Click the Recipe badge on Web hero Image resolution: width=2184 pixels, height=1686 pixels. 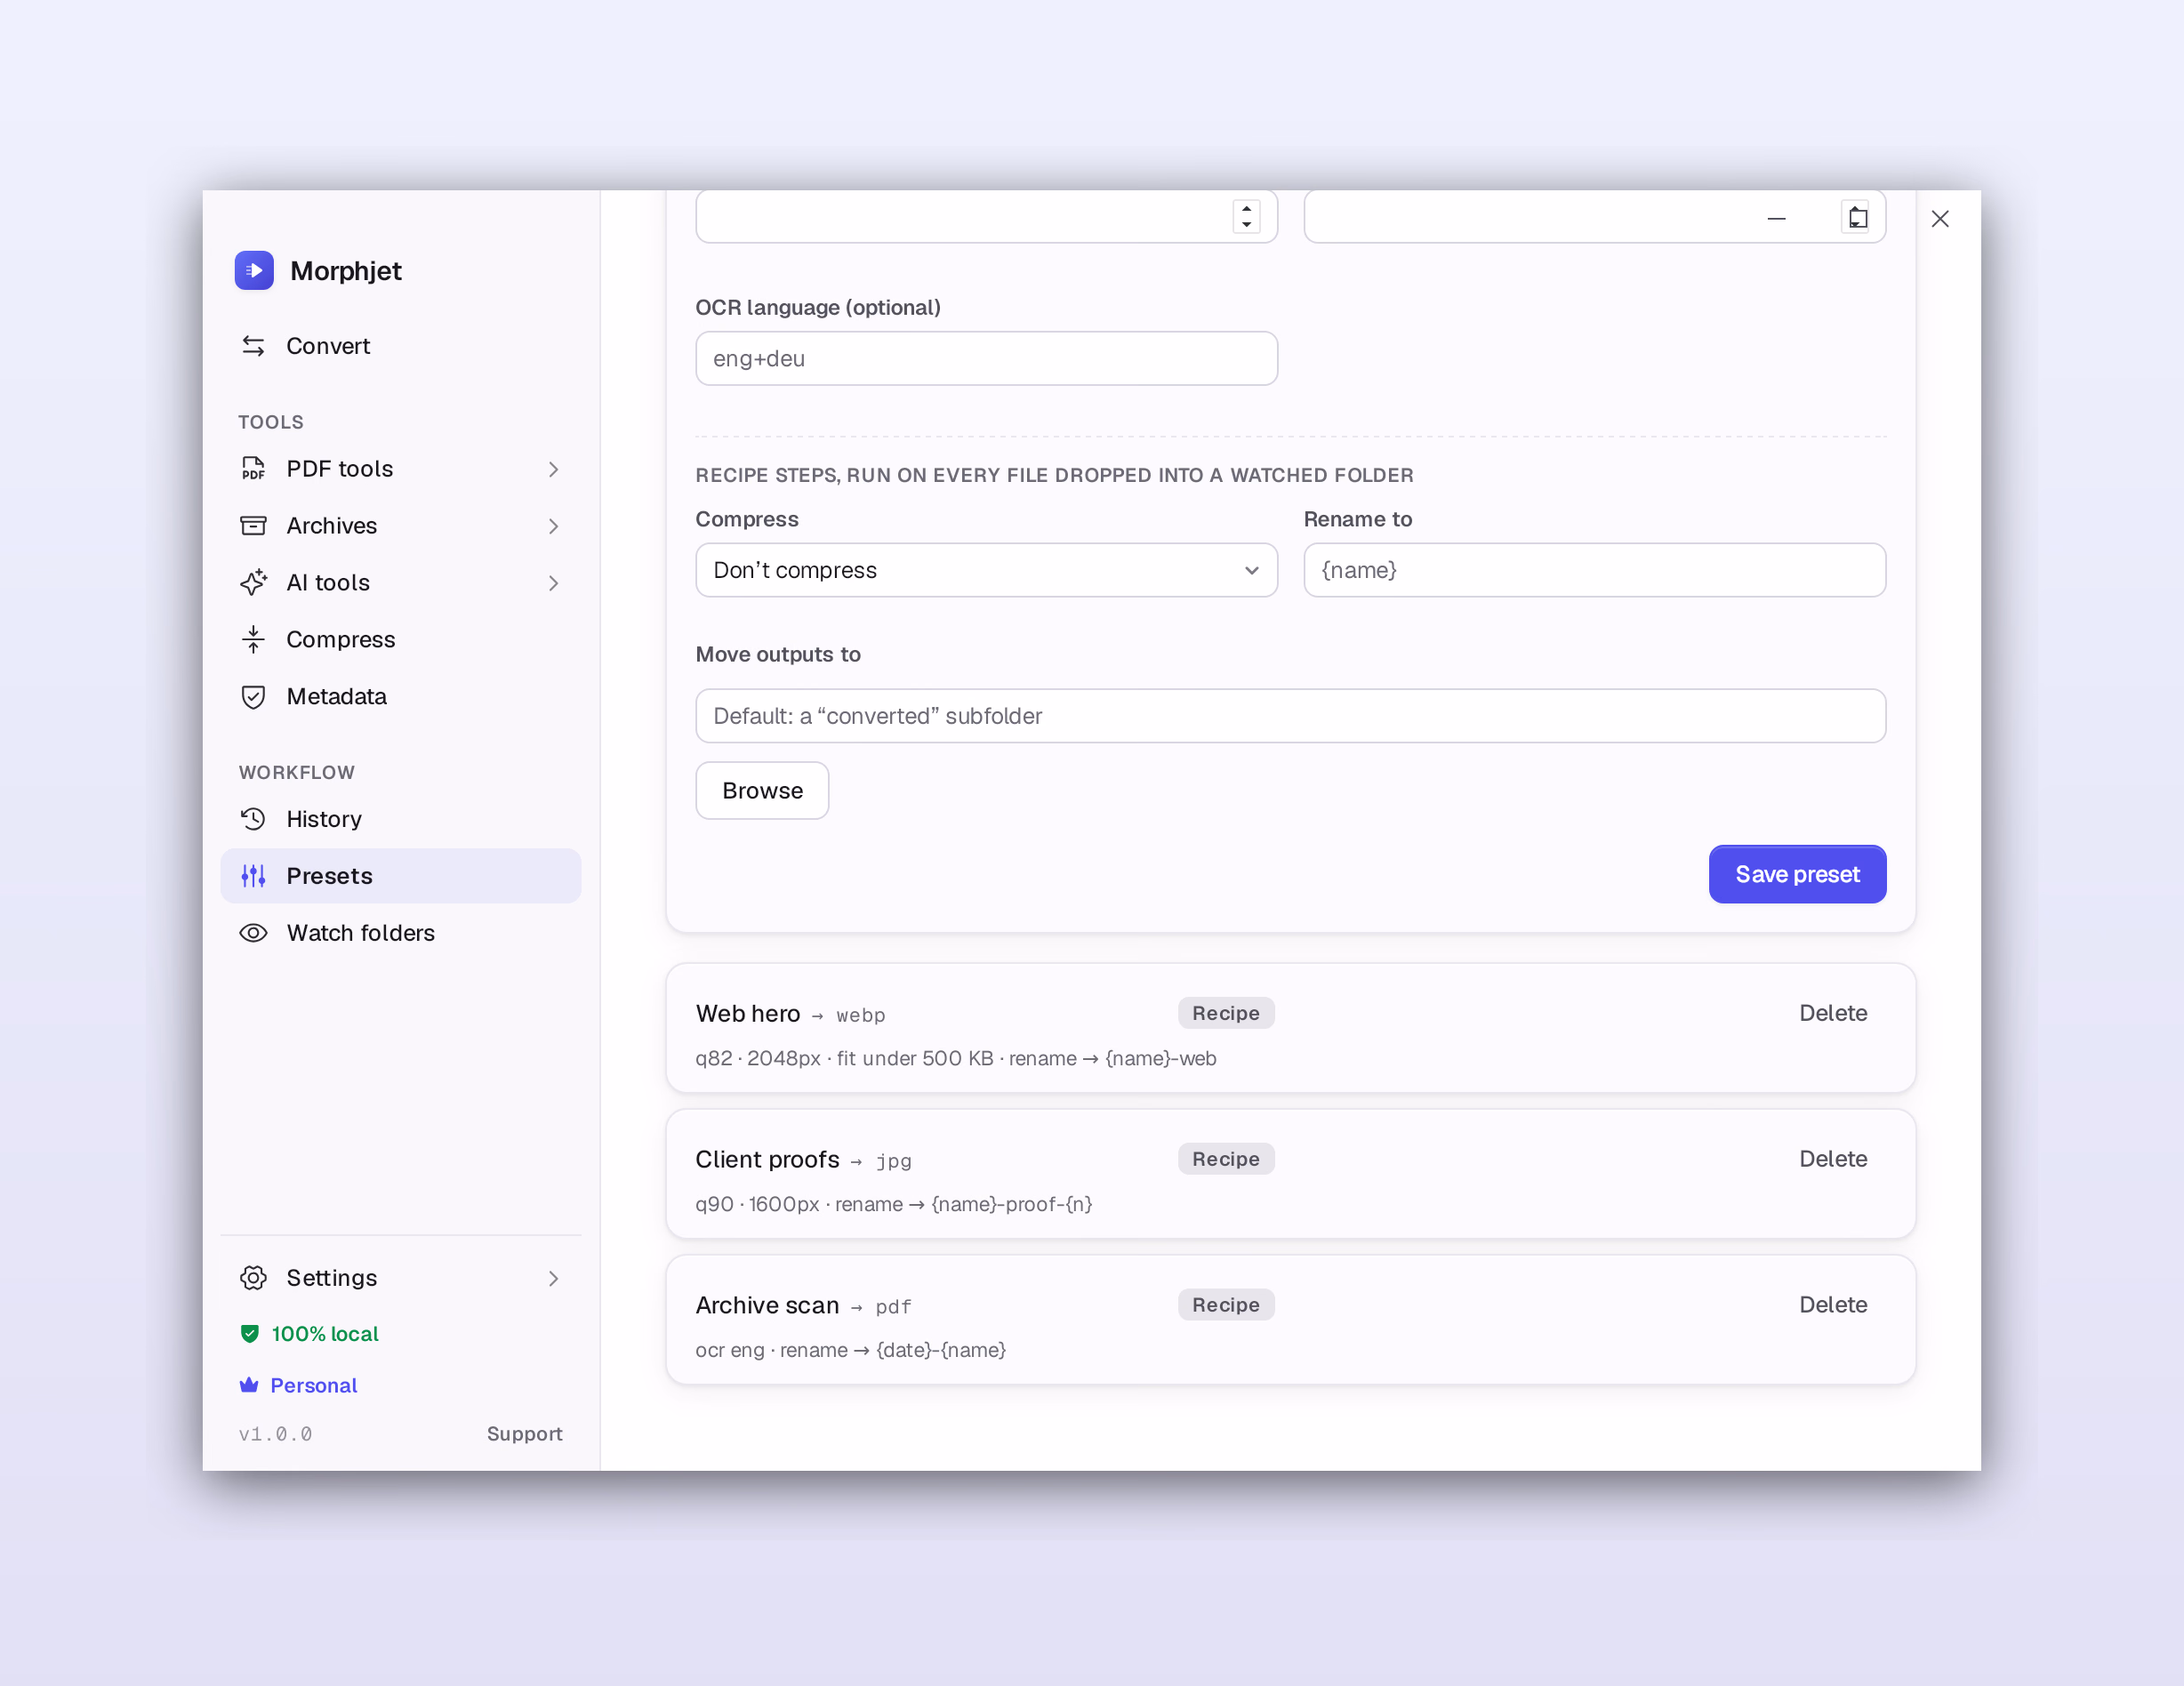(x=1226, y=1013)
